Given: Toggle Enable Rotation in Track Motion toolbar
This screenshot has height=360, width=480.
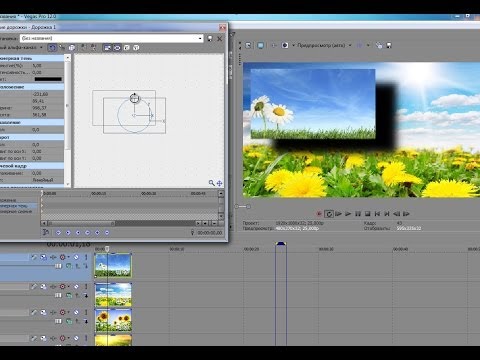Looking at the screenshot, I should pyautogui.click(x=52, y=48).
